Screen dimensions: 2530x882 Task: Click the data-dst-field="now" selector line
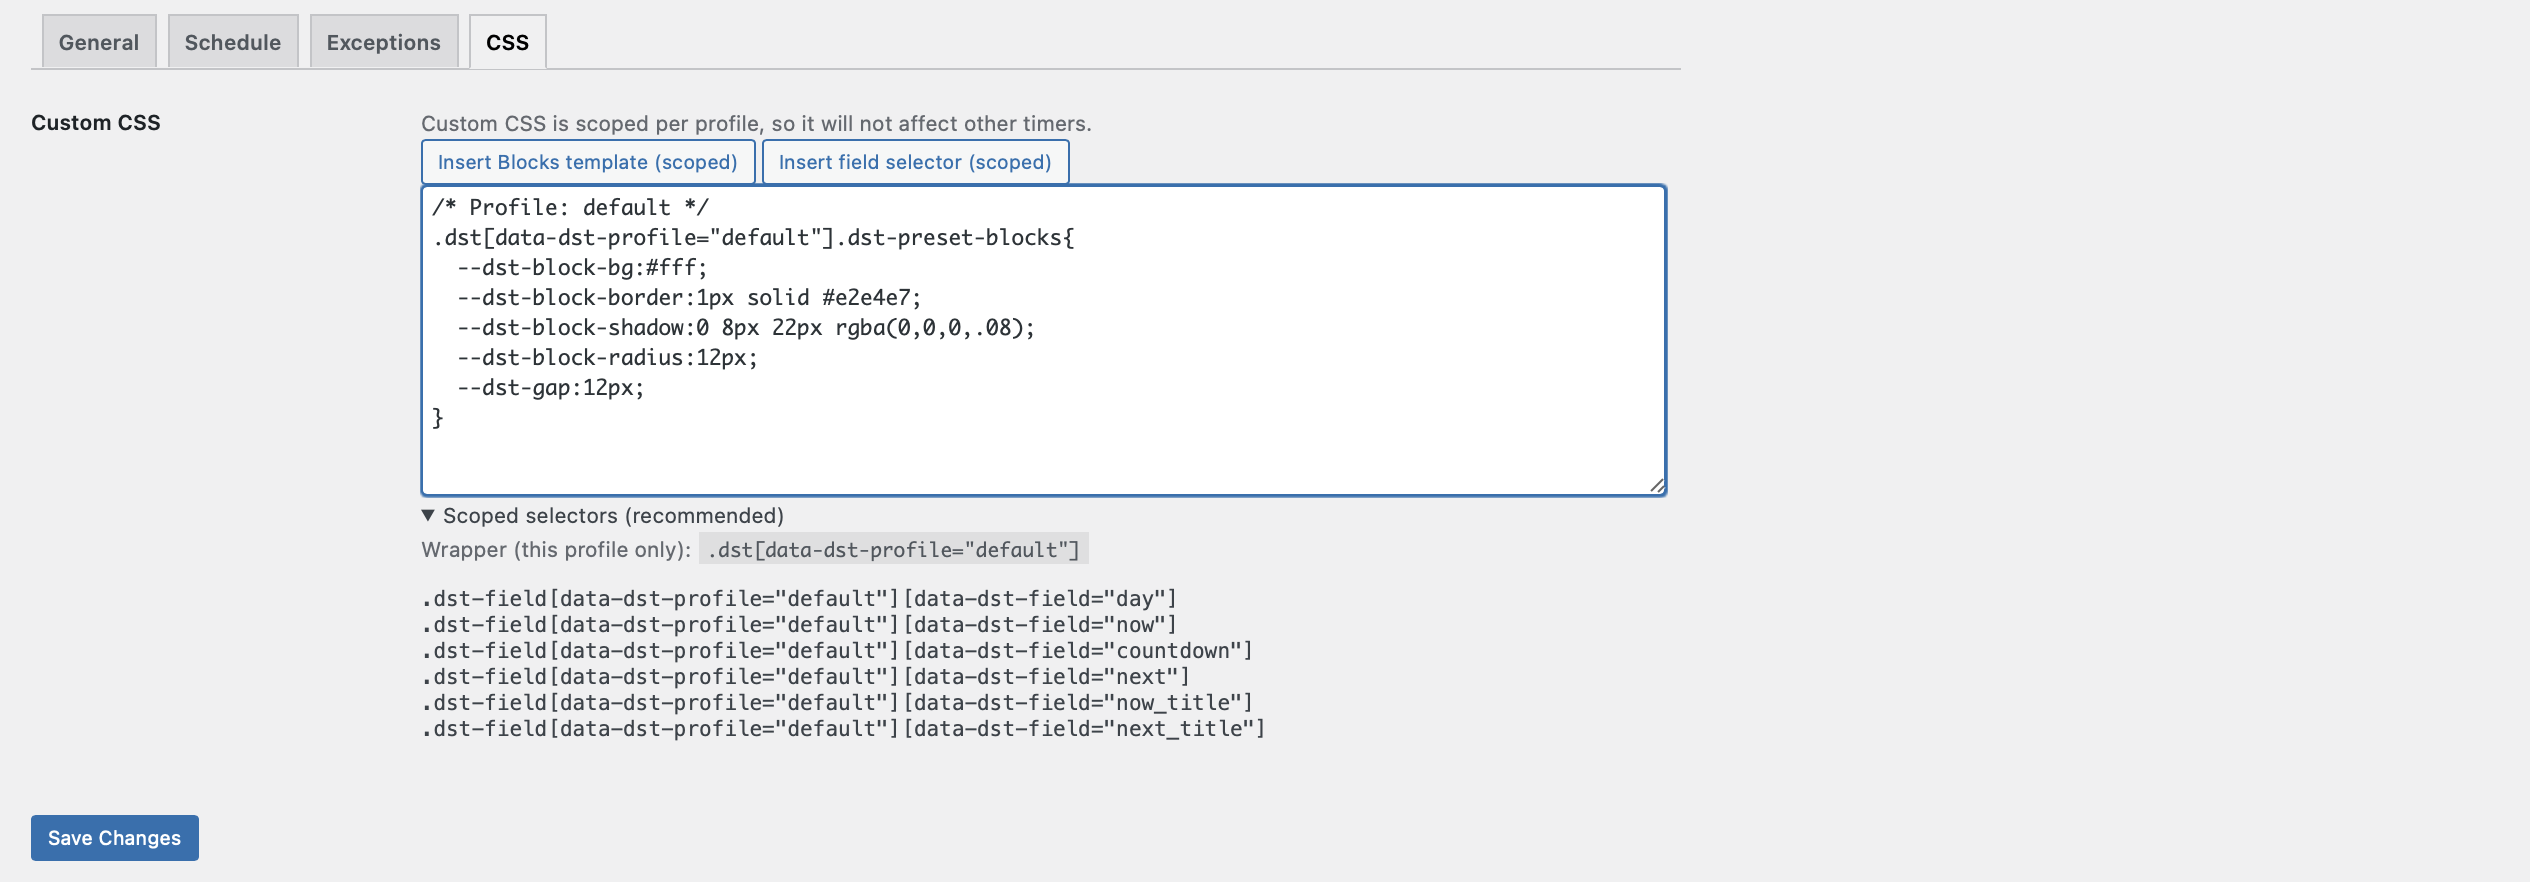coord(798,624)
